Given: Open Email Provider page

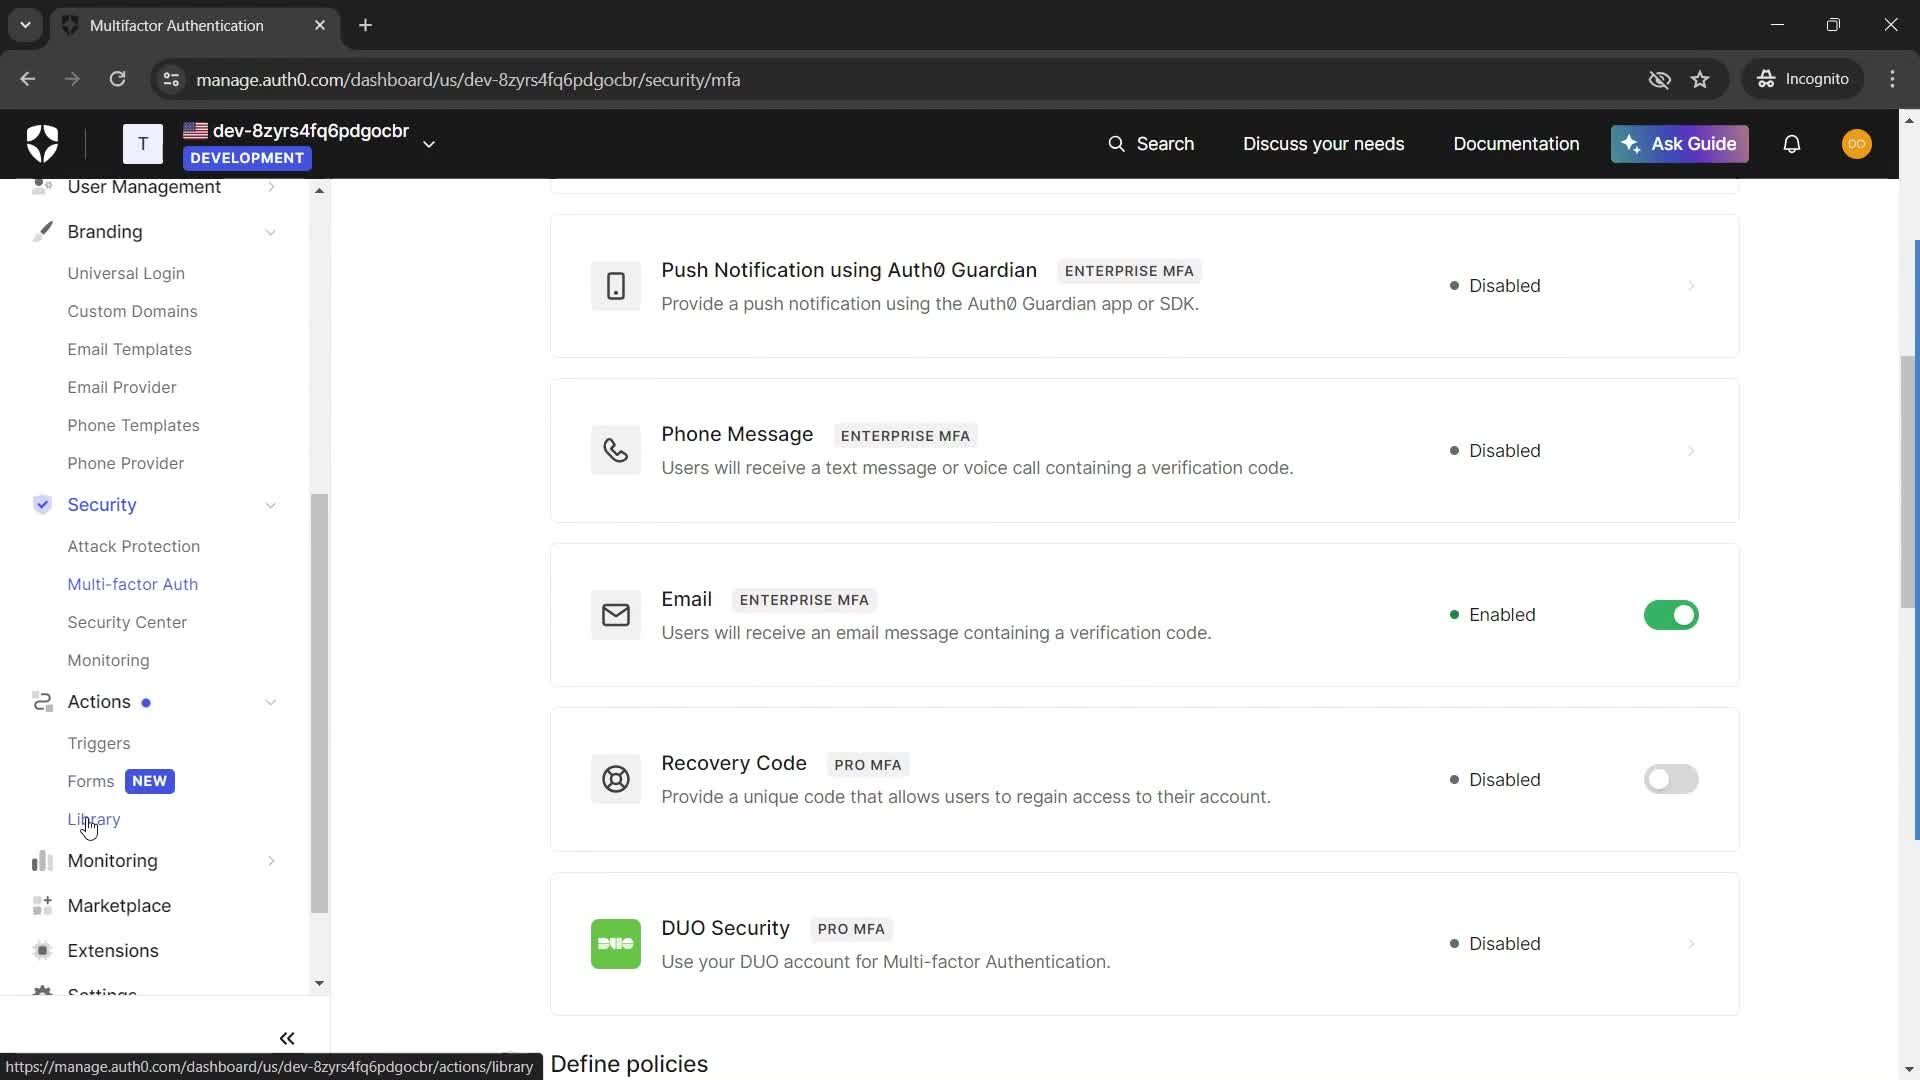Looking at the screenshot, I should 121,387.
